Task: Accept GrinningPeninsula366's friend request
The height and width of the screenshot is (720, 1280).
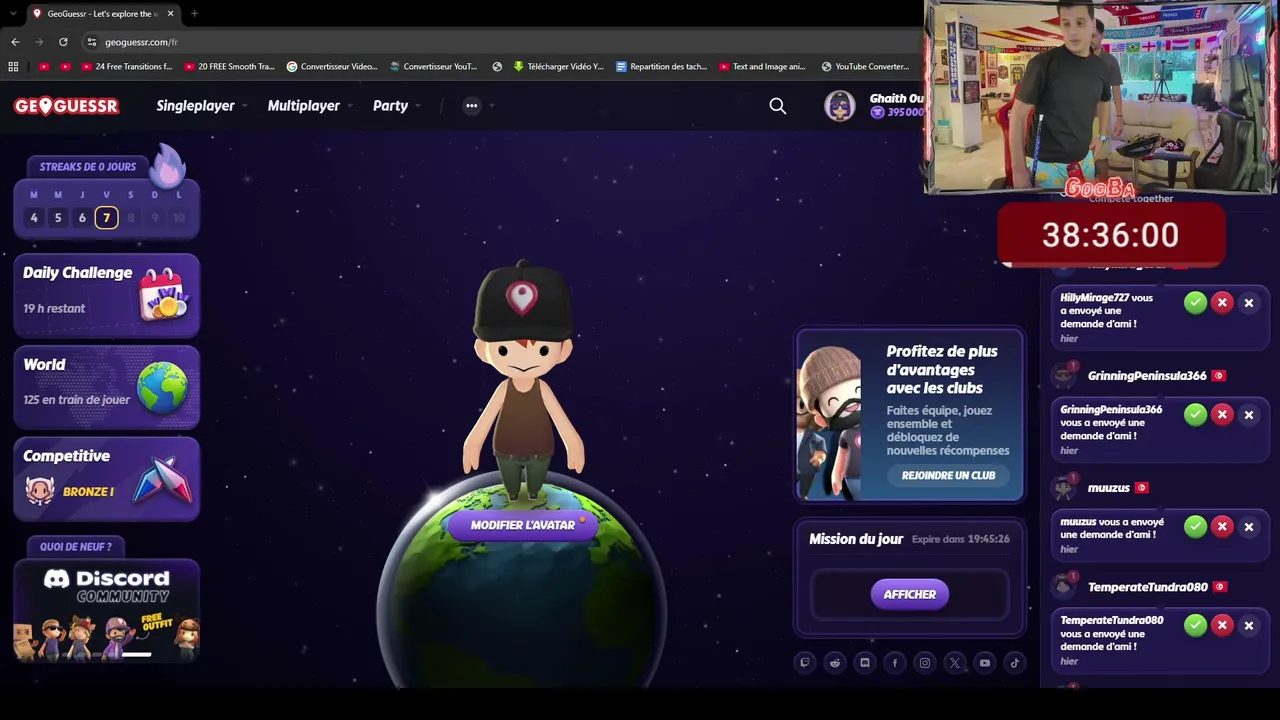Action: (x=1195, y=415)
